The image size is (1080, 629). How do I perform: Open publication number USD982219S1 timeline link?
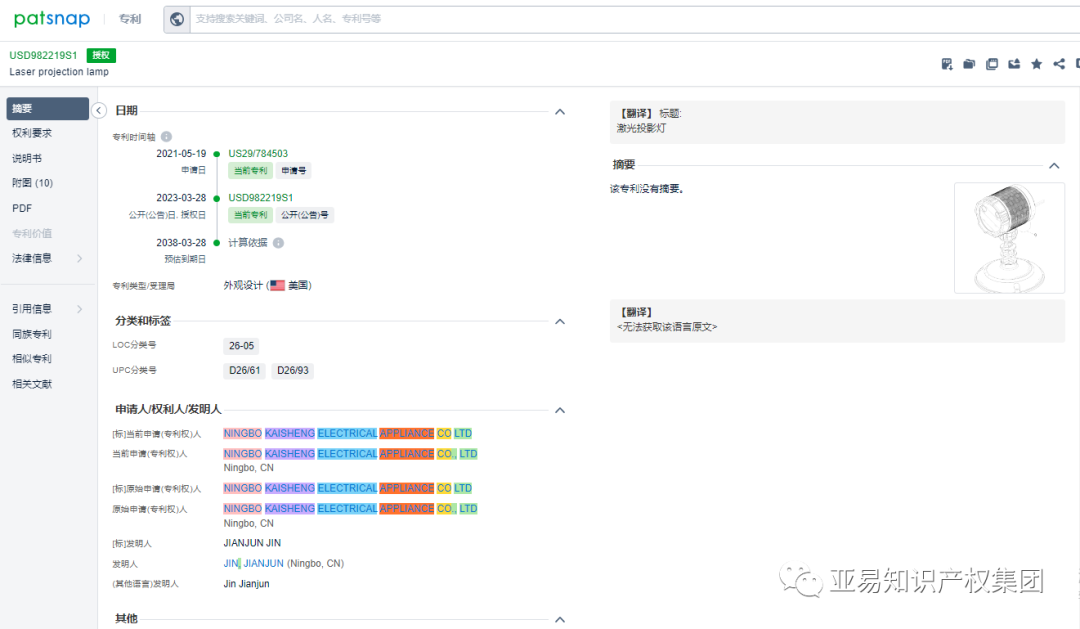point(260,197)
